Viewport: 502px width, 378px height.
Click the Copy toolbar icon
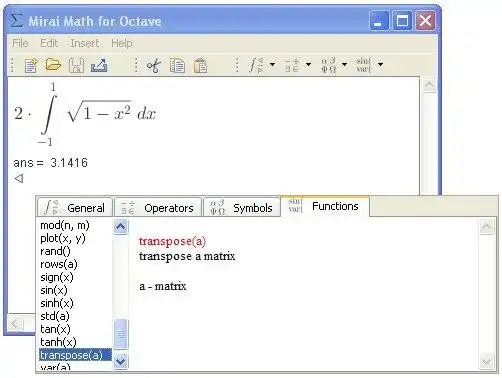tap(177, 65)
